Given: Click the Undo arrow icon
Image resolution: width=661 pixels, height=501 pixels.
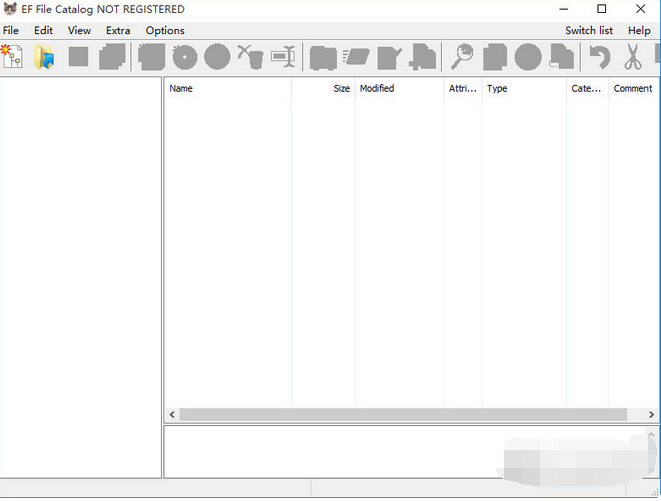Looking at the screenshot, I should point(600,57).
